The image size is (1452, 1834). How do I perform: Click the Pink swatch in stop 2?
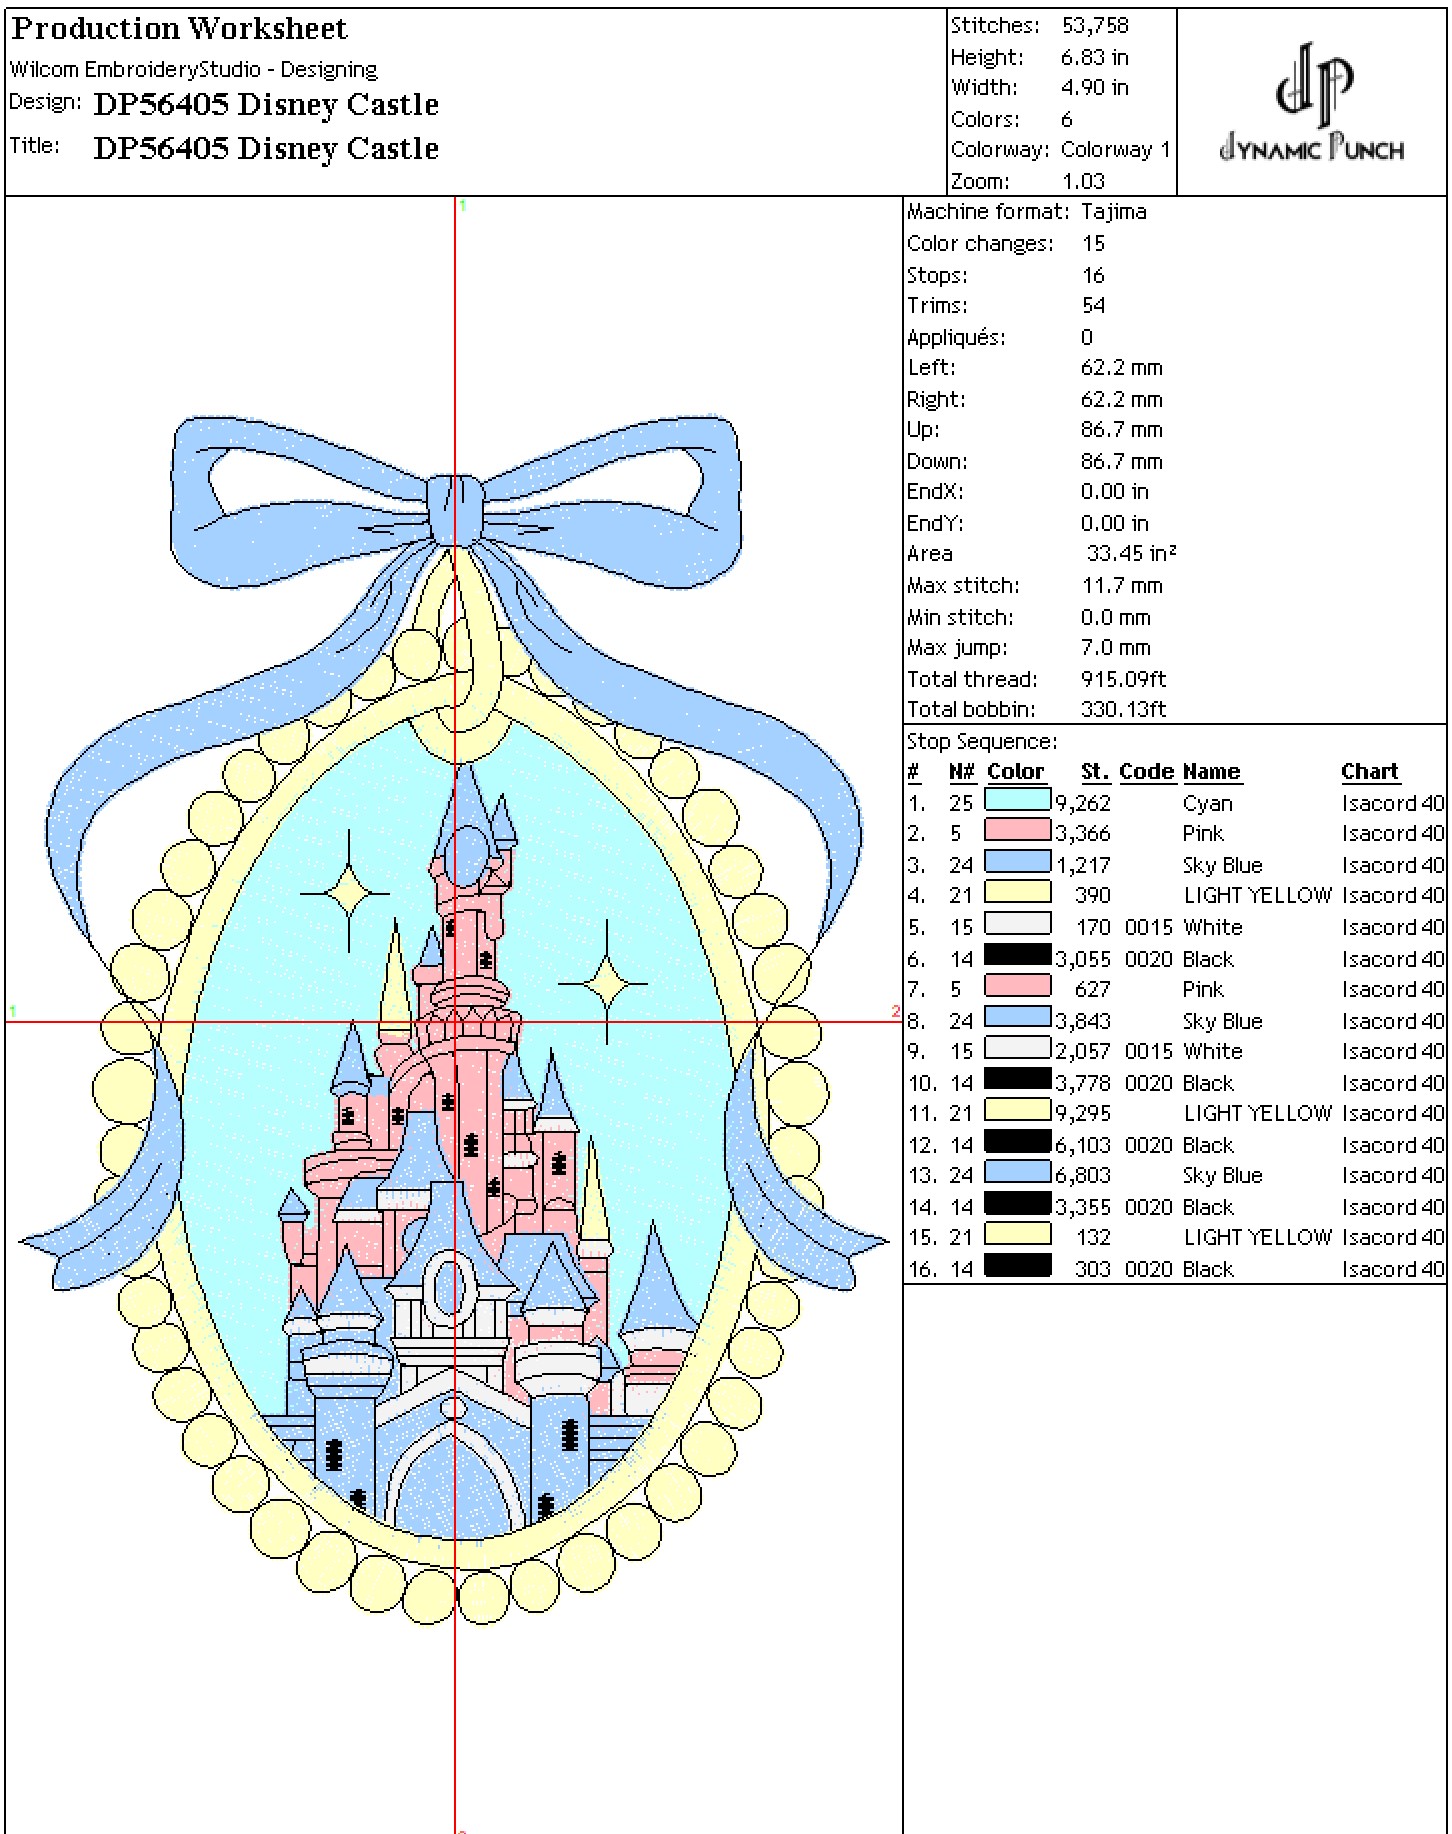[x=1017, y=831]
